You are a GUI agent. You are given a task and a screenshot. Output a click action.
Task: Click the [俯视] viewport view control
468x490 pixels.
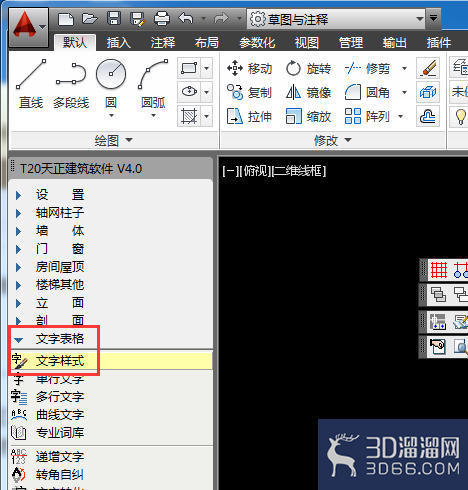click(255, 171)
